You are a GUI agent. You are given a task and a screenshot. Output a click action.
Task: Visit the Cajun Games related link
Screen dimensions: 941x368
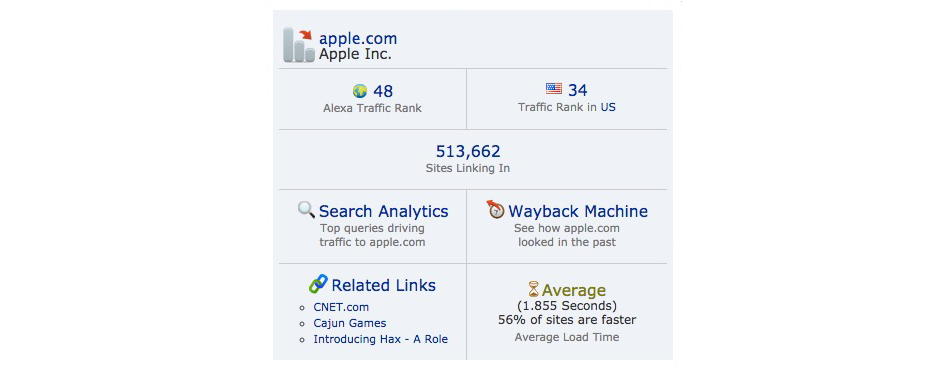[x=350, y=323]
